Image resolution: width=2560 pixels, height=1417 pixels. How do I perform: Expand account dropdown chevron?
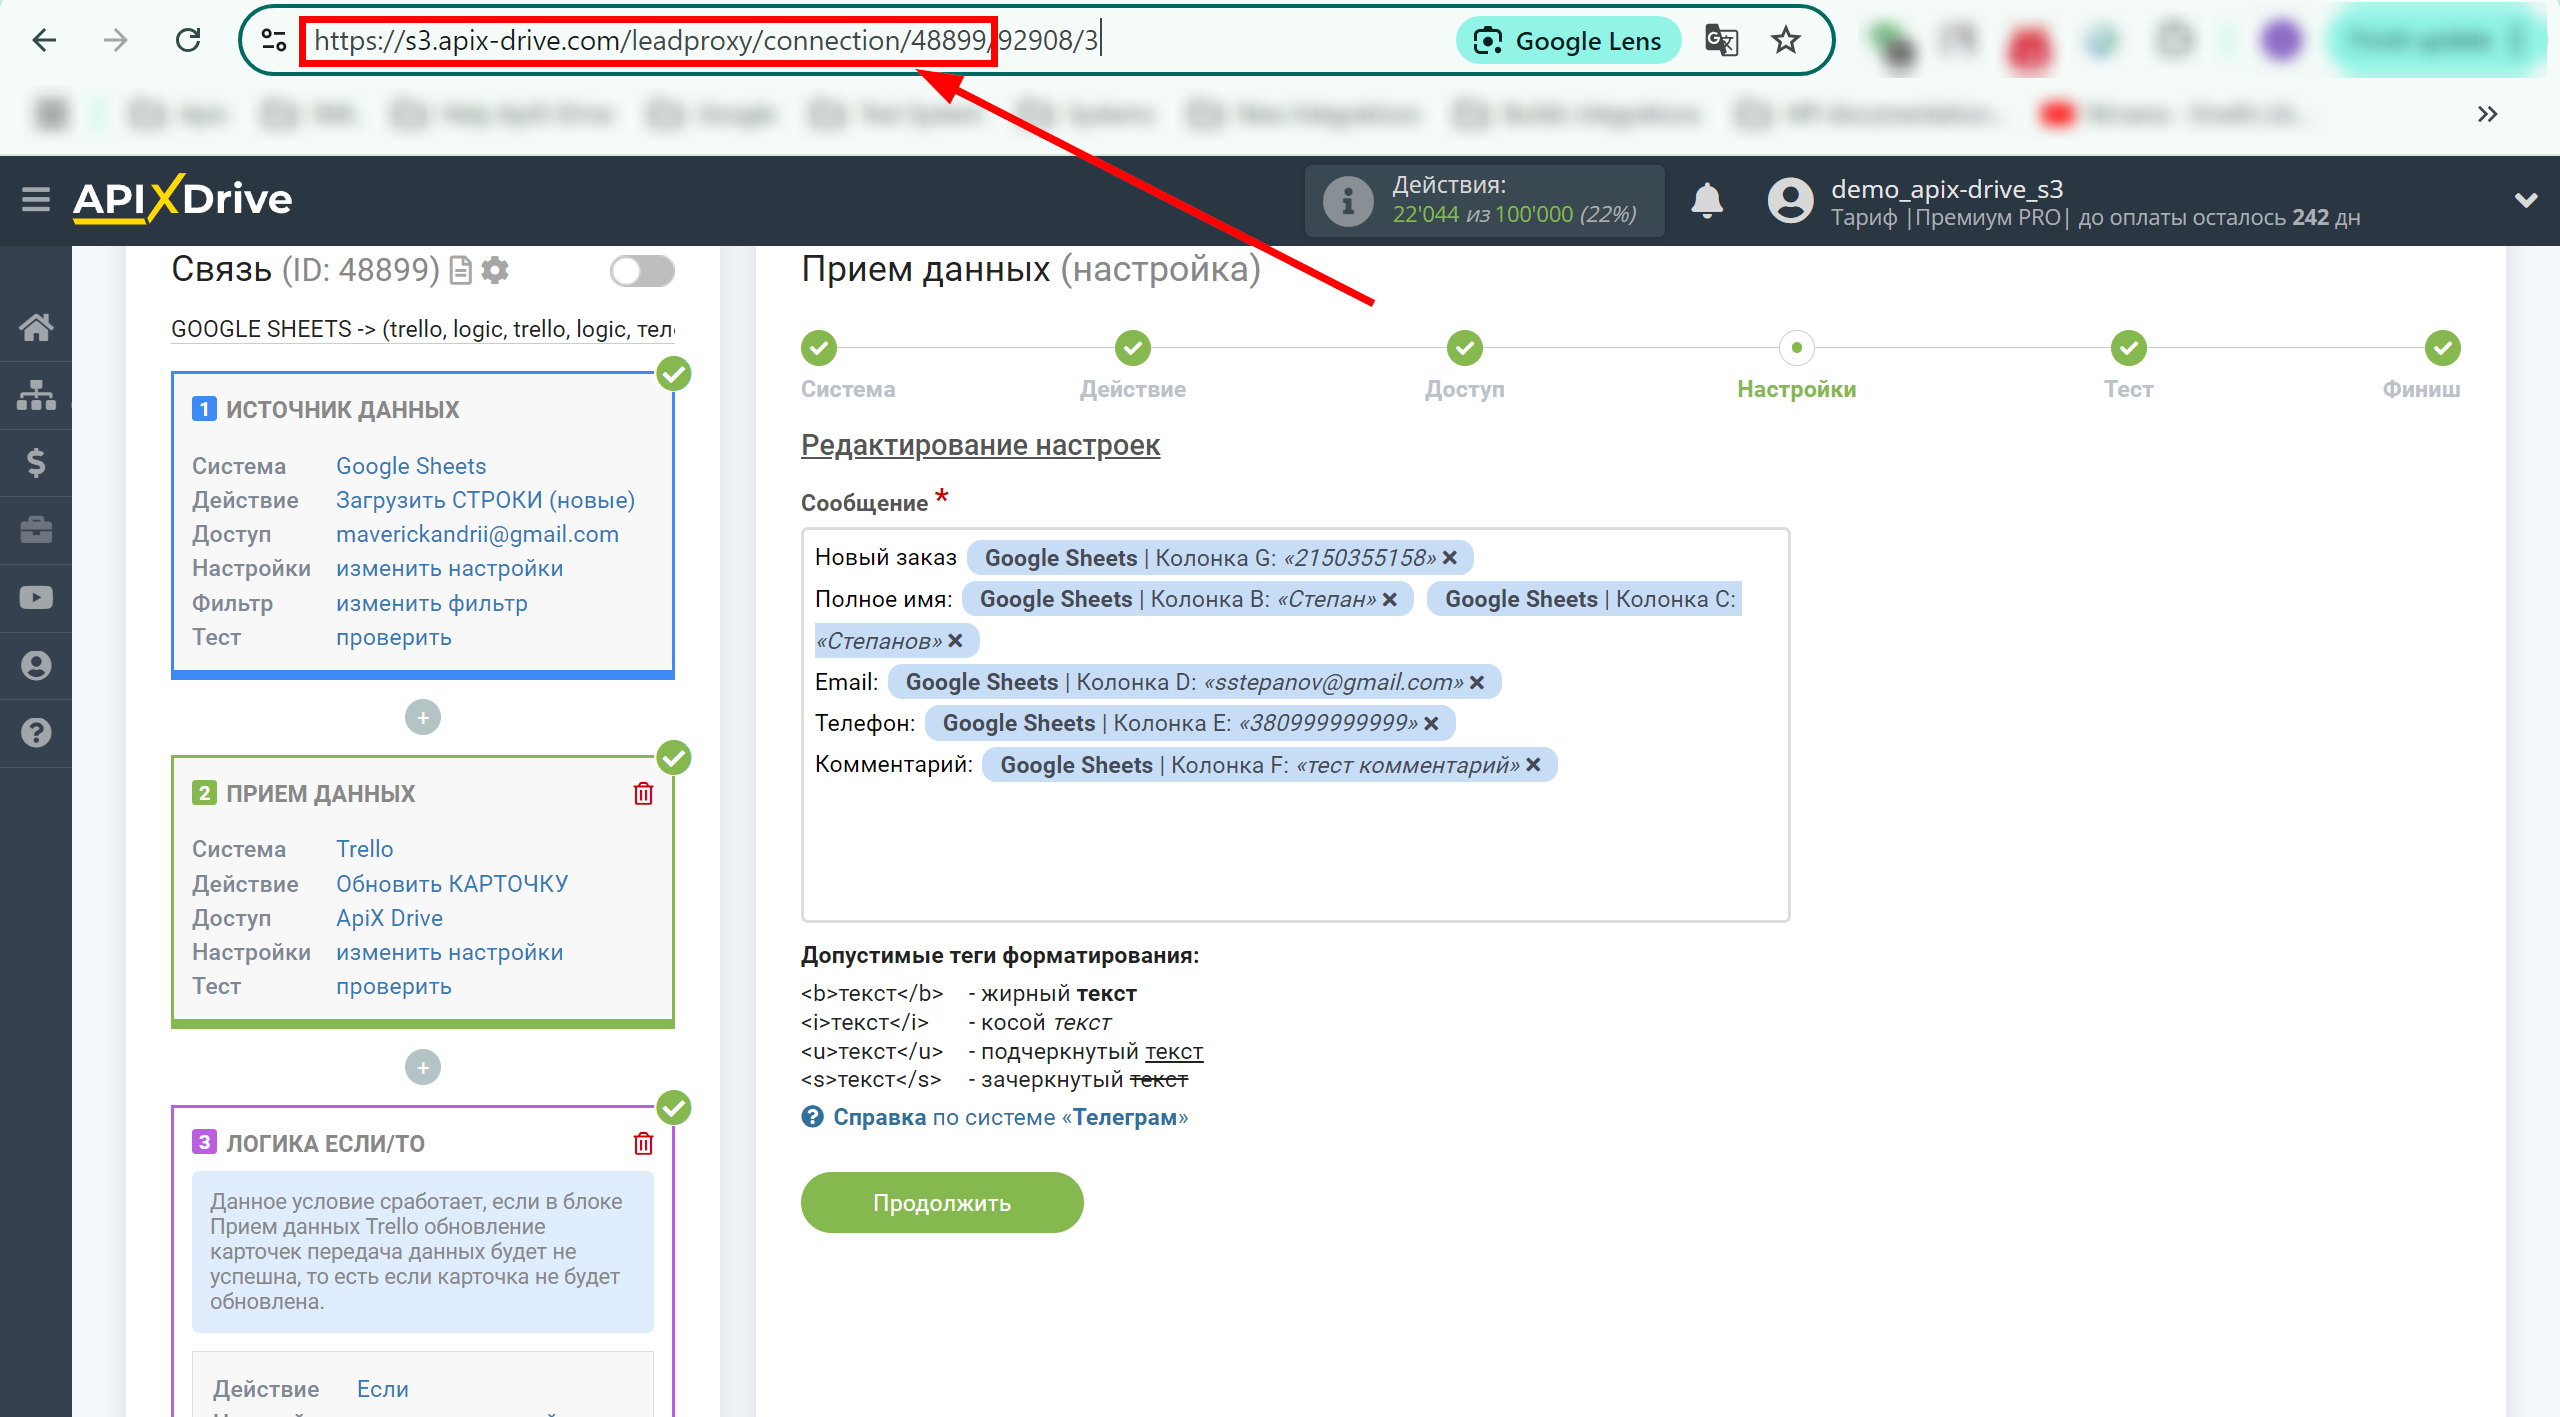[x=2526, y=200]
